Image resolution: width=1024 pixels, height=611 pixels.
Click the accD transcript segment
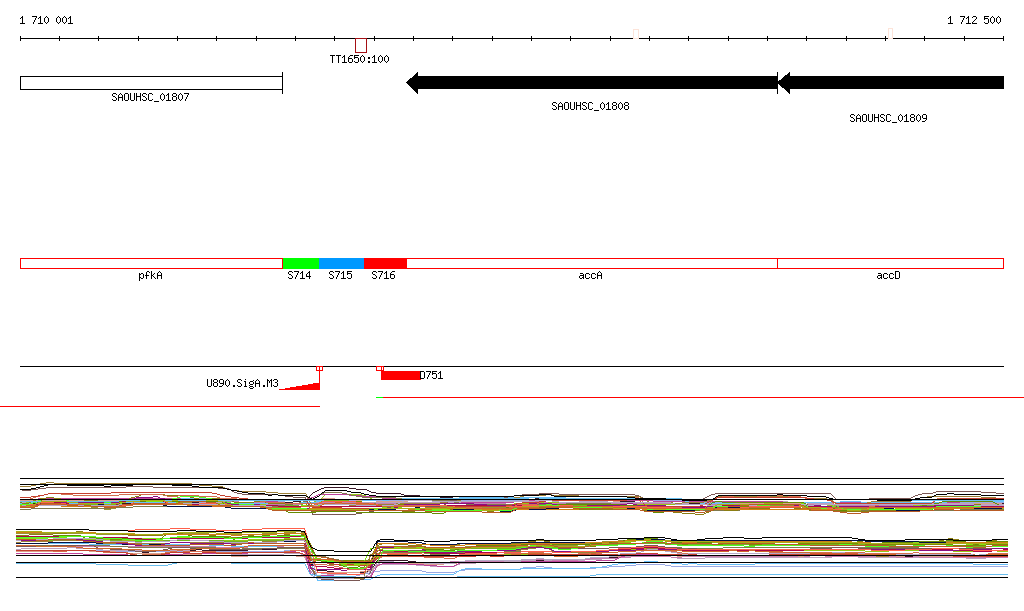(x=890, y=263)
